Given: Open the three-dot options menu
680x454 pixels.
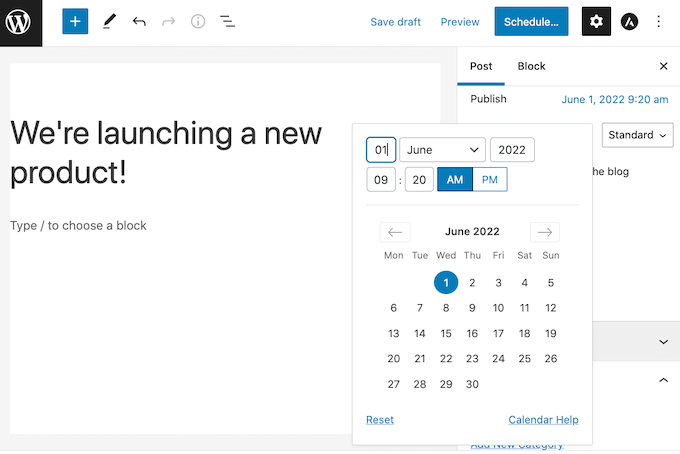Looking at the screenshot, I should tap(659, 21).
